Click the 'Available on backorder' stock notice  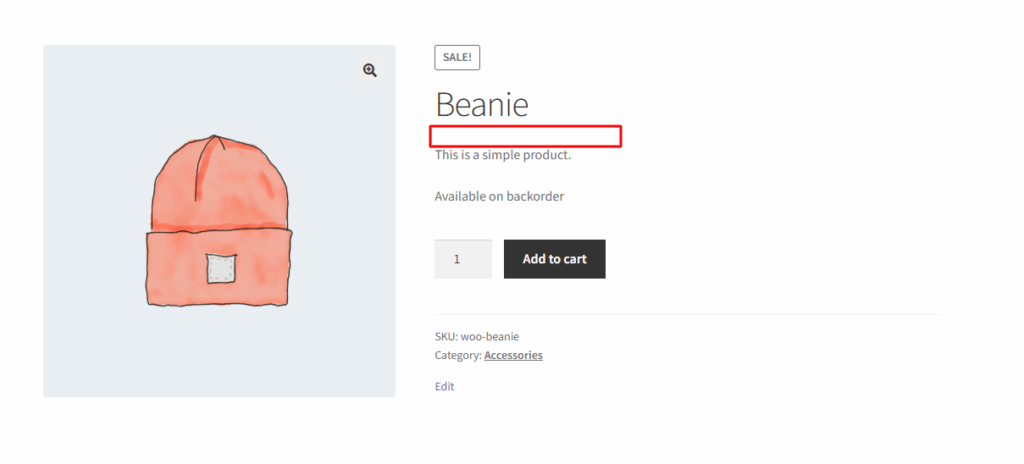click(x=499, y=196)
